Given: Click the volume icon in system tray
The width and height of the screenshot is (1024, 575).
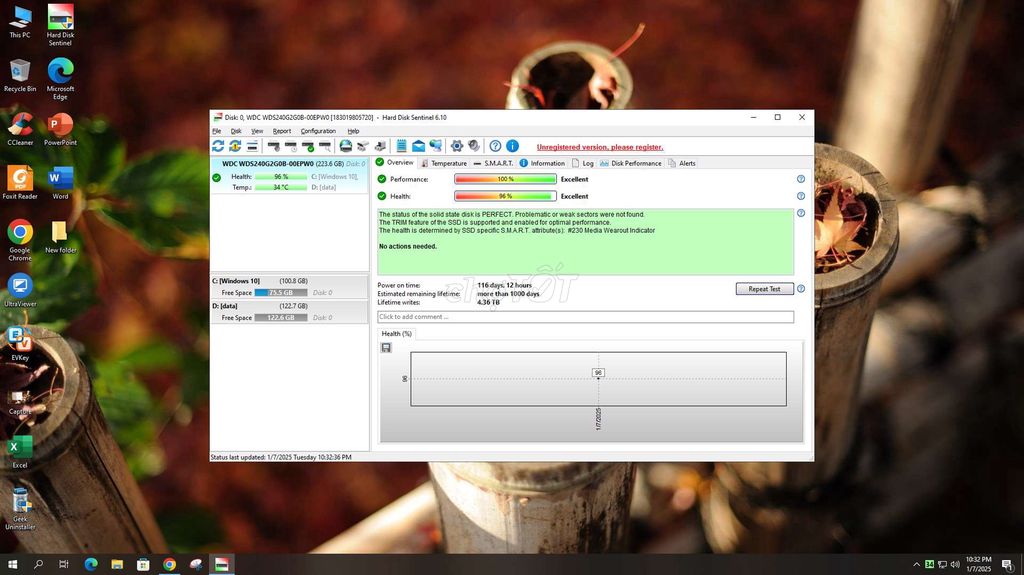Looking at the screenshot, I should pos(955,565).
